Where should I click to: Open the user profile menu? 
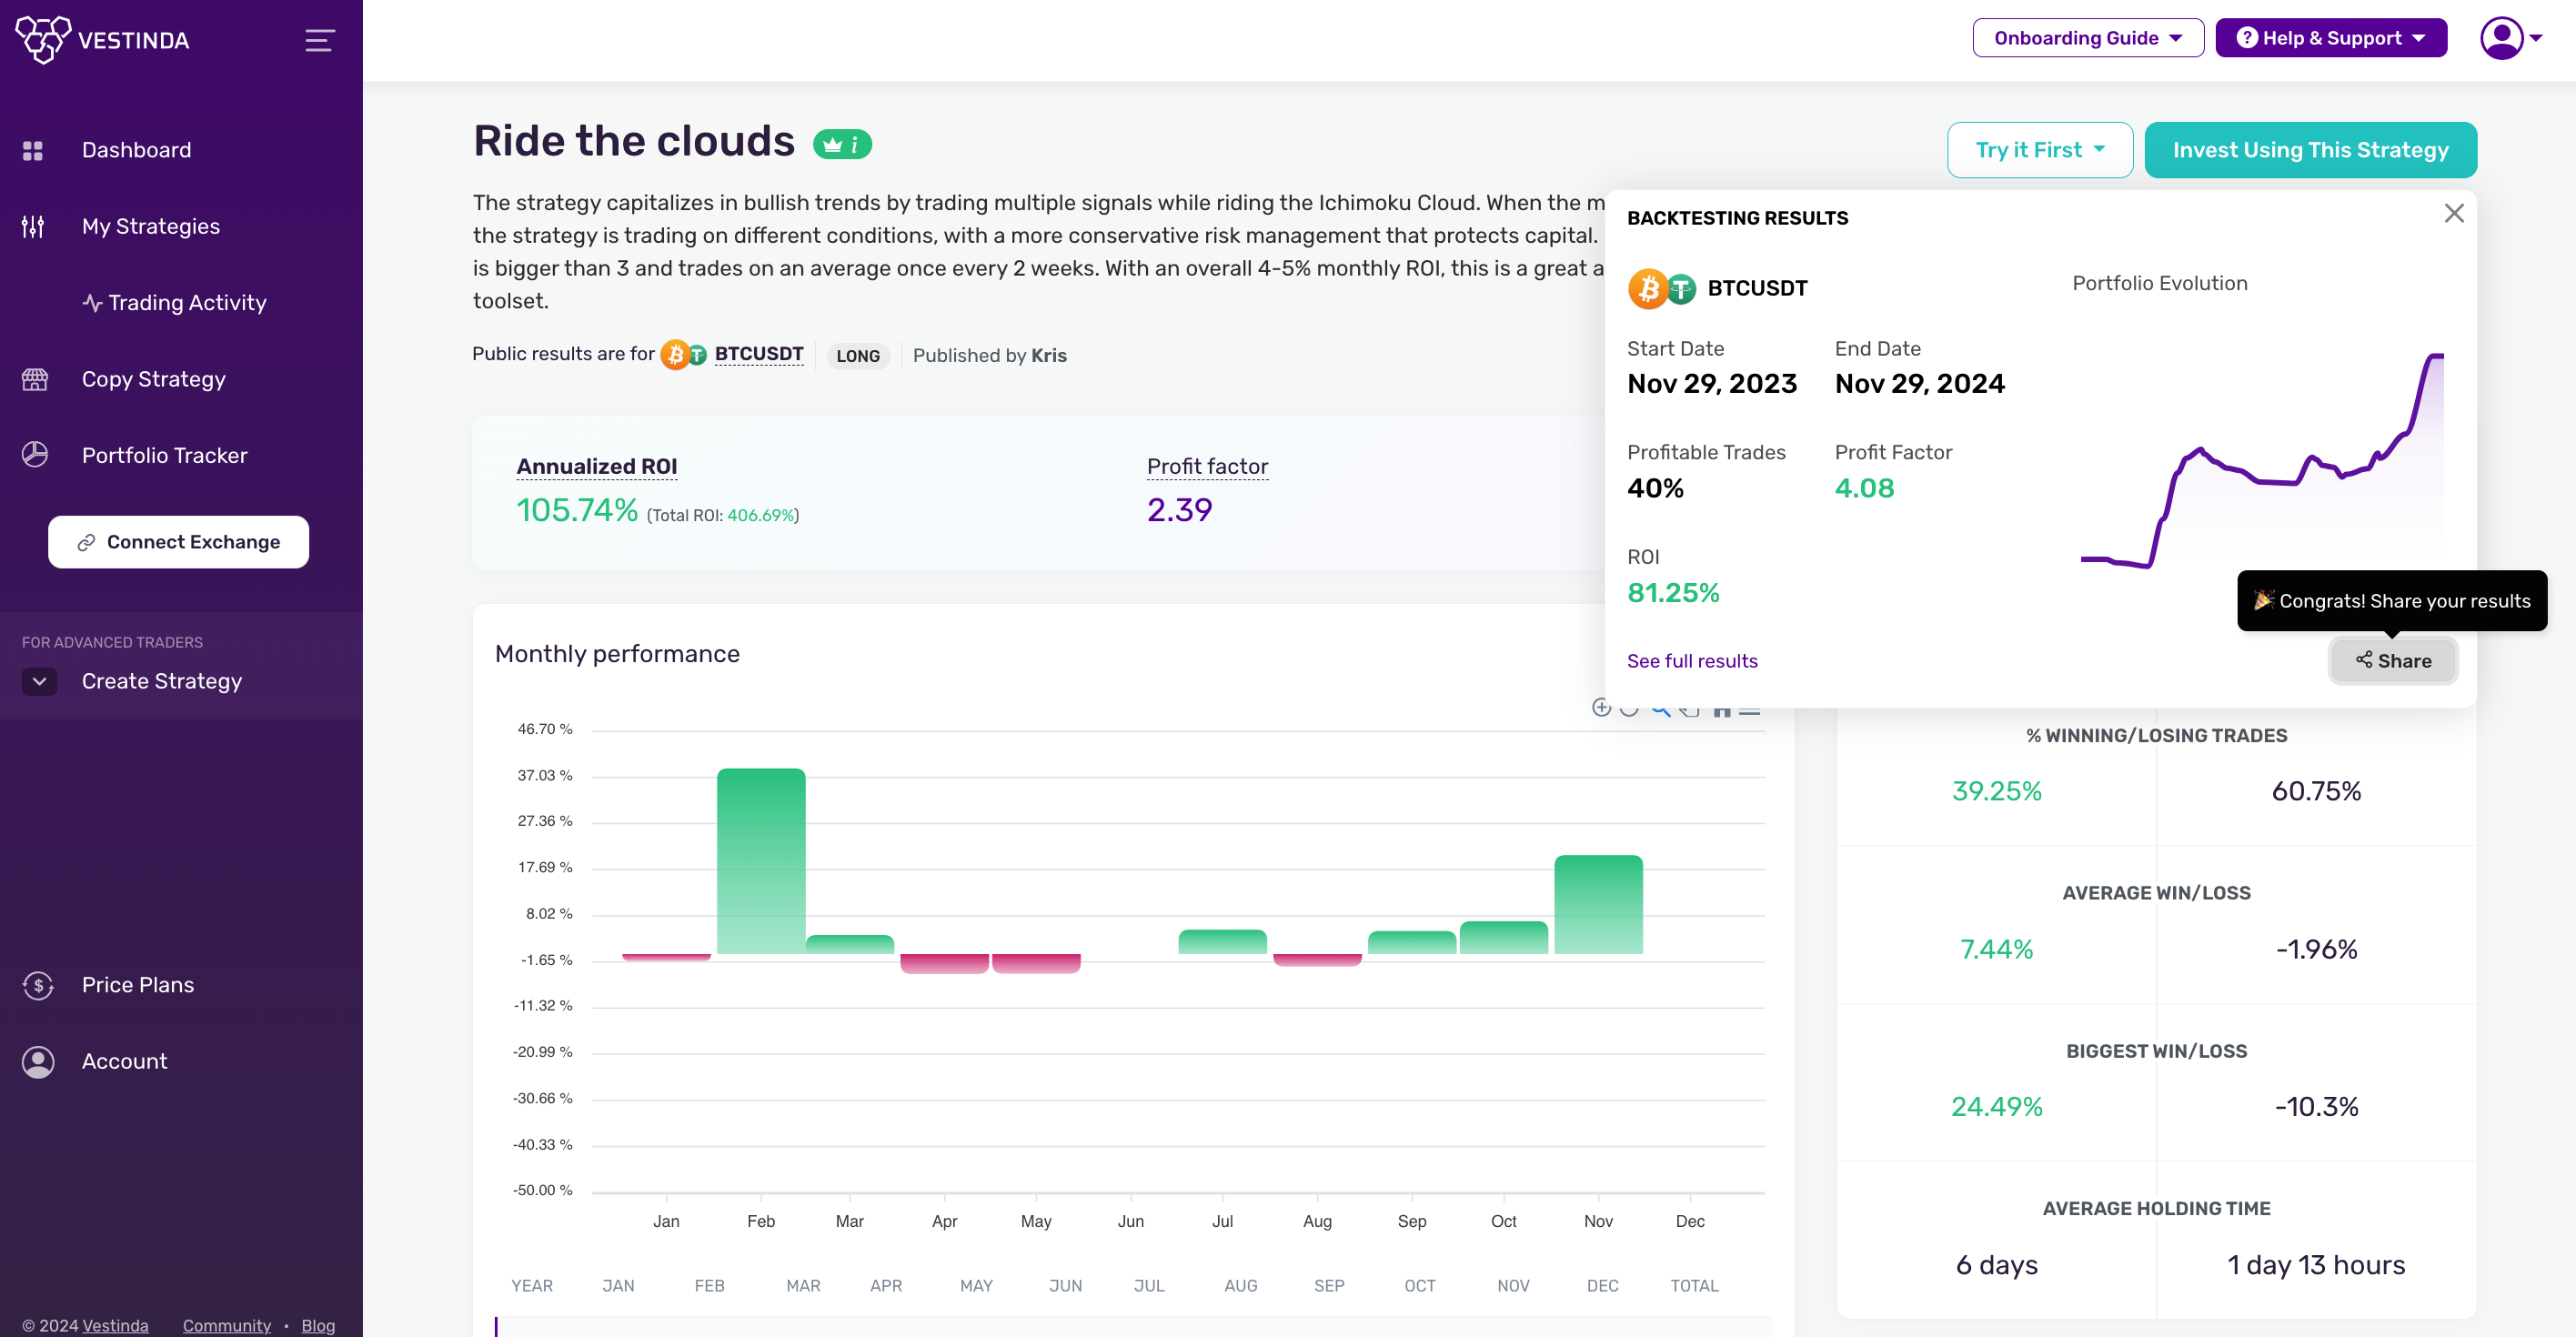[2511, 38]
